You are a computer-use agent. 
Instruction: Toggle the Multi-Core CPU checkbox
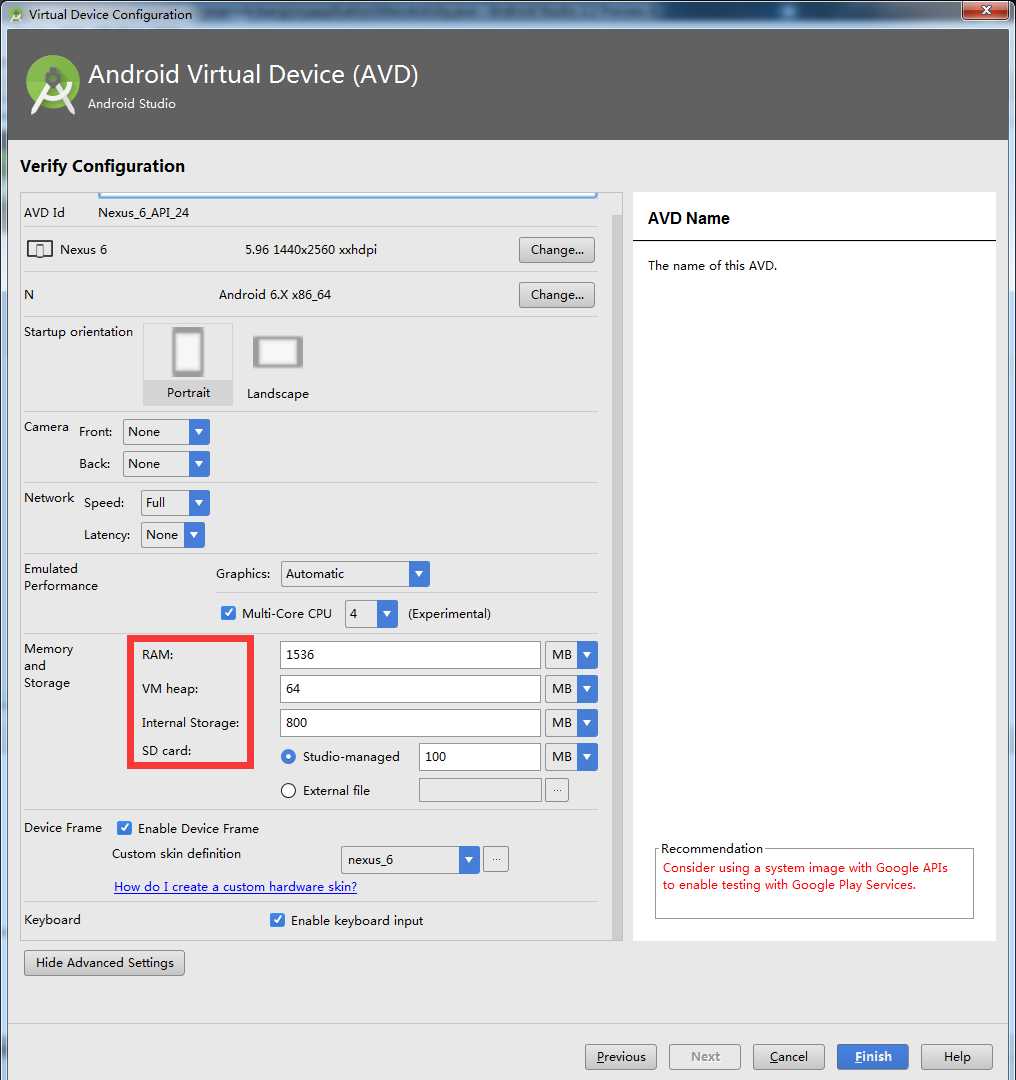click(x=228, y=613)
